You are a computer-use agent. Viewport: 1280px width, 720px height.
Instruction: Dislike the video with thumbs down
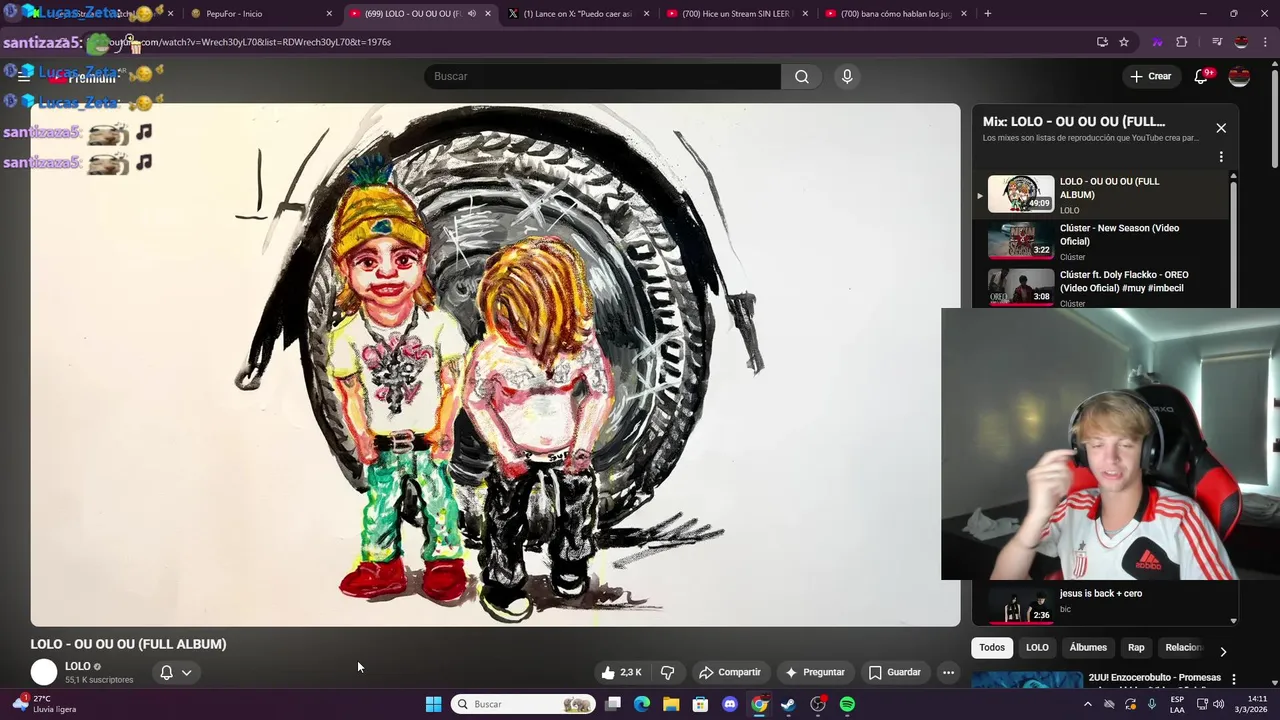pyautogui.click(x=667, y=673)
